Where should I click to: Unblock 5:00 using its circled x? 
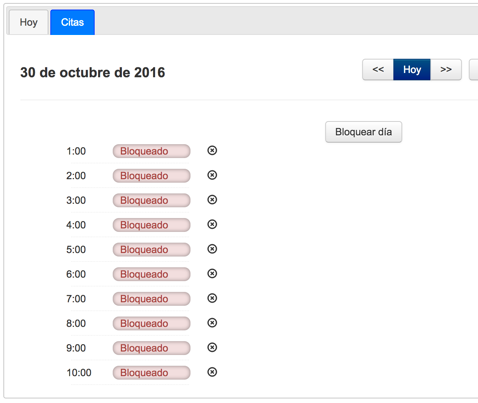[x=212, y=249]
